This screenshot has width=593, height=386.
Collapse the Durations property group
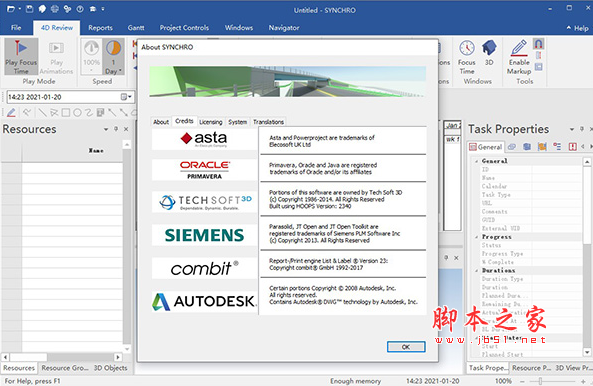click(x=477, y=270)
